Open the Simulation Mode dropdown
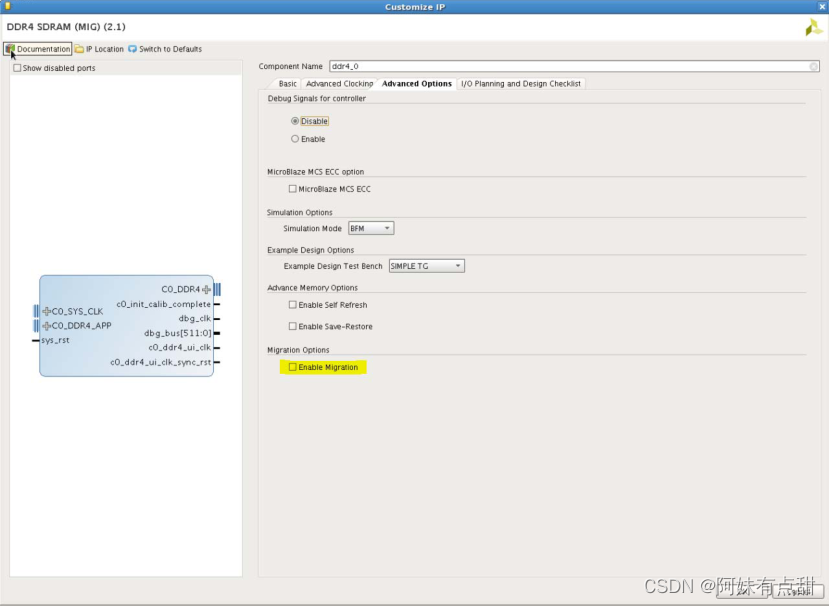The height and width of the screenshot is (606, 831). coord(370,229)
